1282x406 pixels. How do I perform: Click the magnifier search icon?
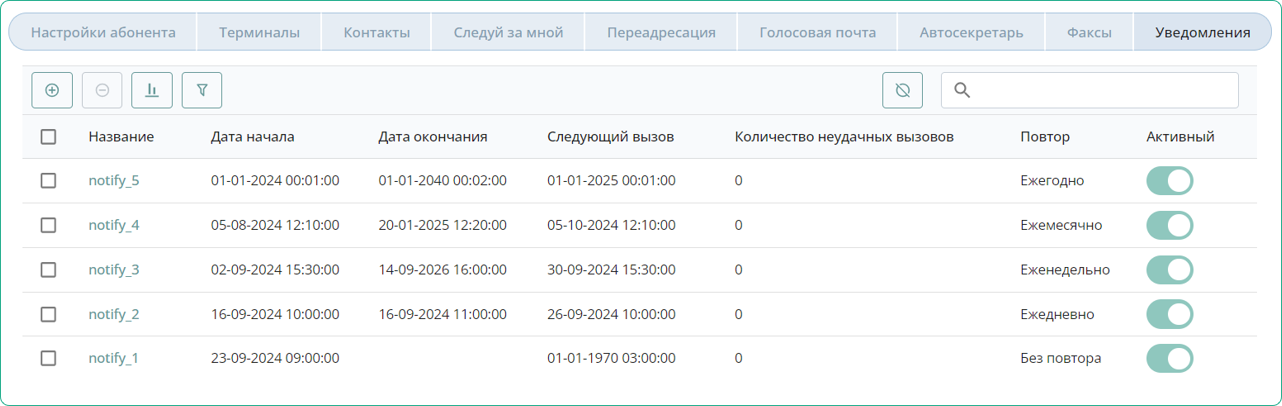coord(962,90)
